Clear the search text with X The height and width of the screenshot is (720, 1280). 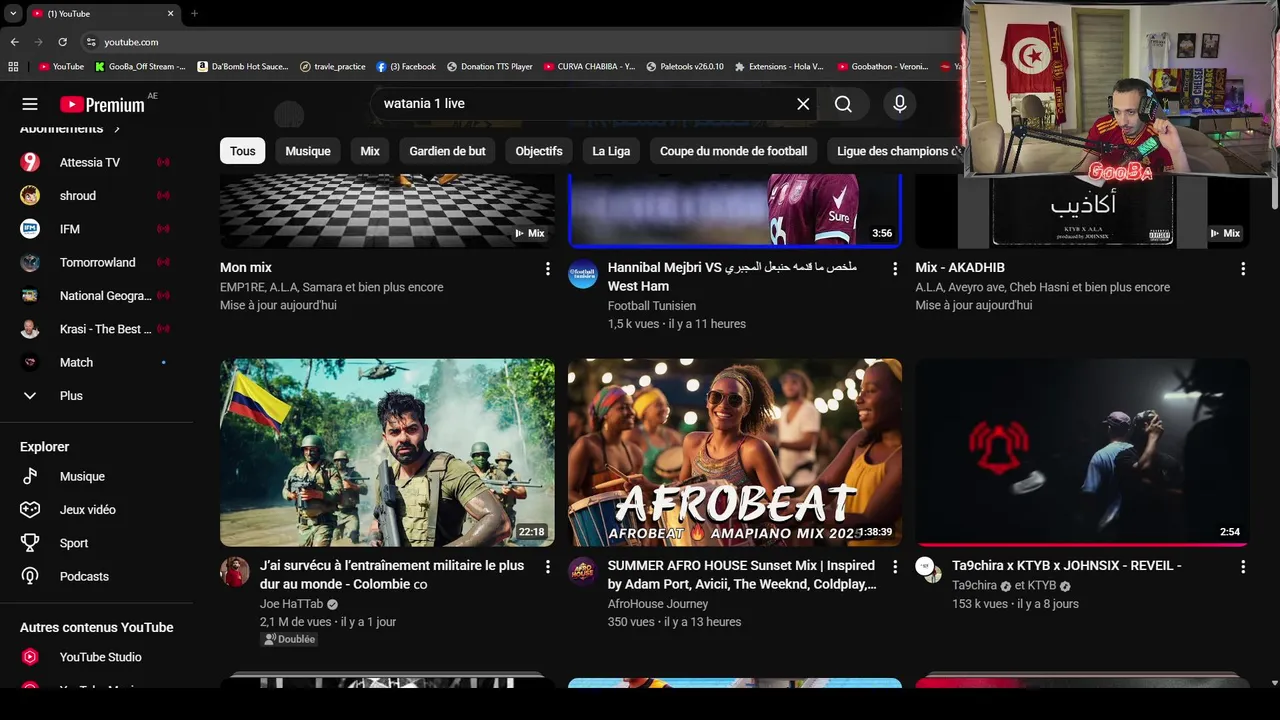coord(803,104)
